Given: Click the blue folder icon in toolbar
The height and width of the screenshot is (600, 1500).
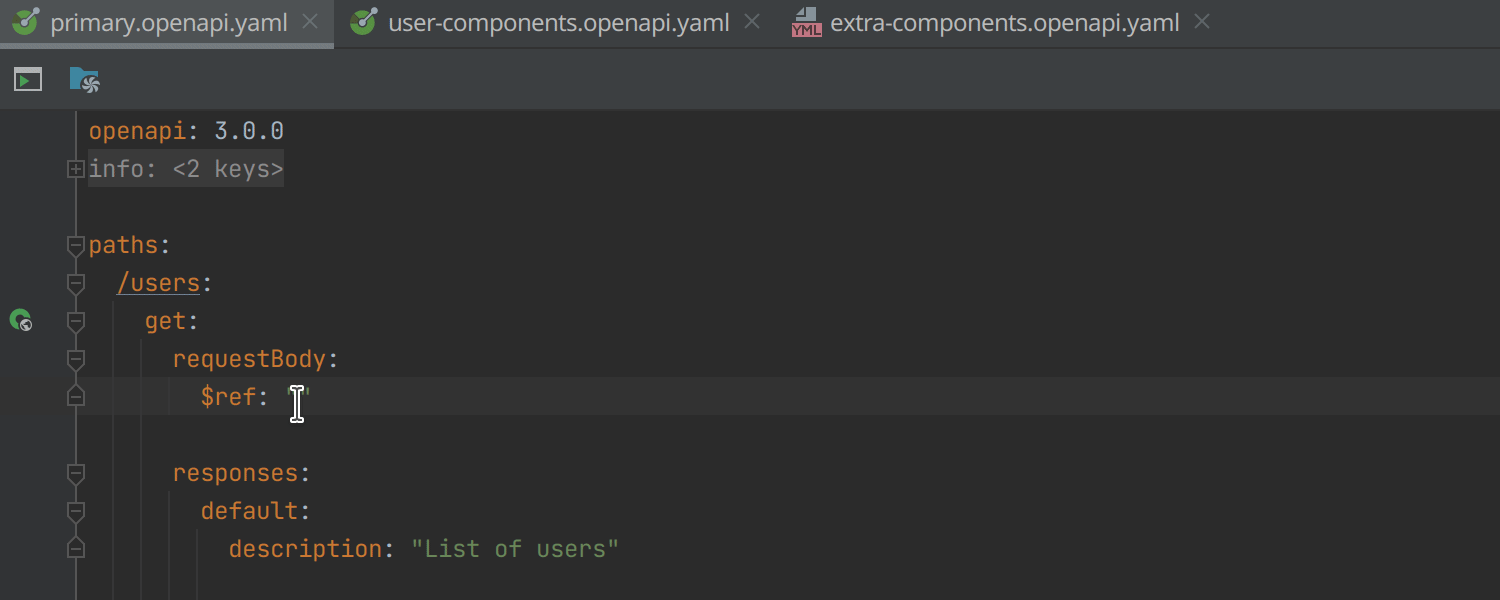Looking at the screenshot, I should [84, 80].
